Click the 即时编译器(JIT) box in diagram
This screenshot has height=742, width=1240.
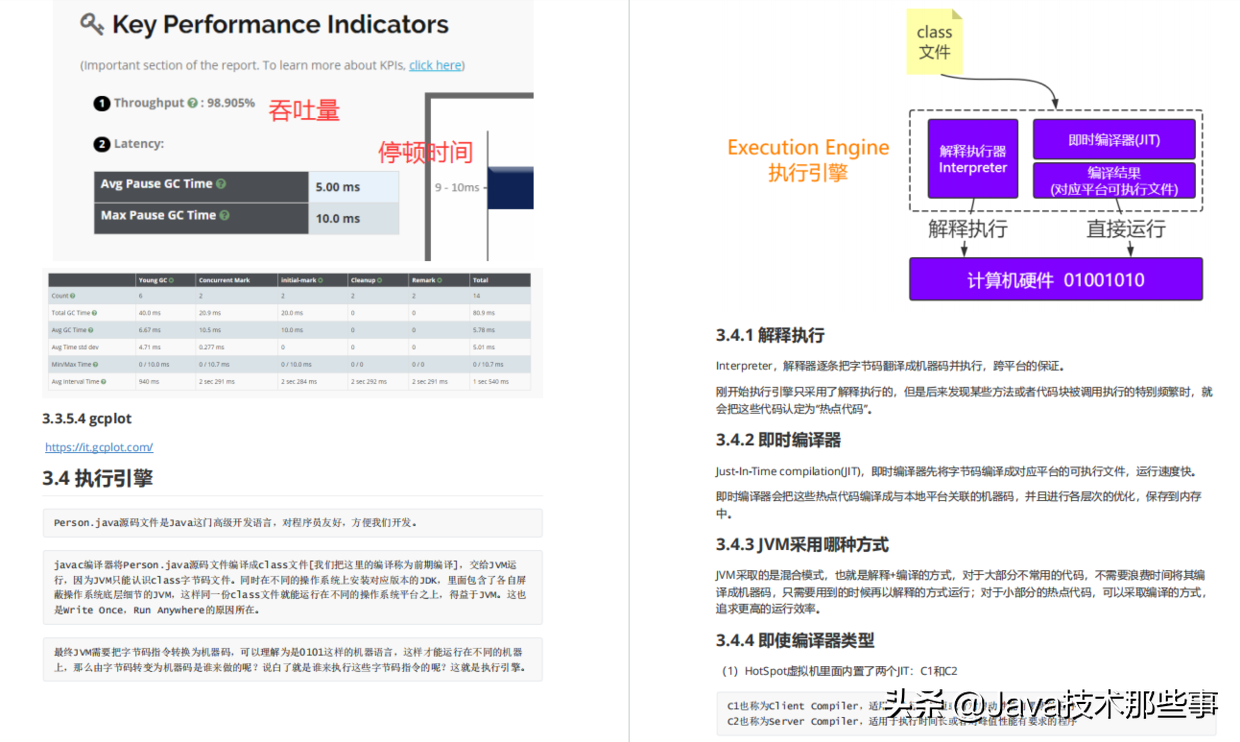point(1114,139)
